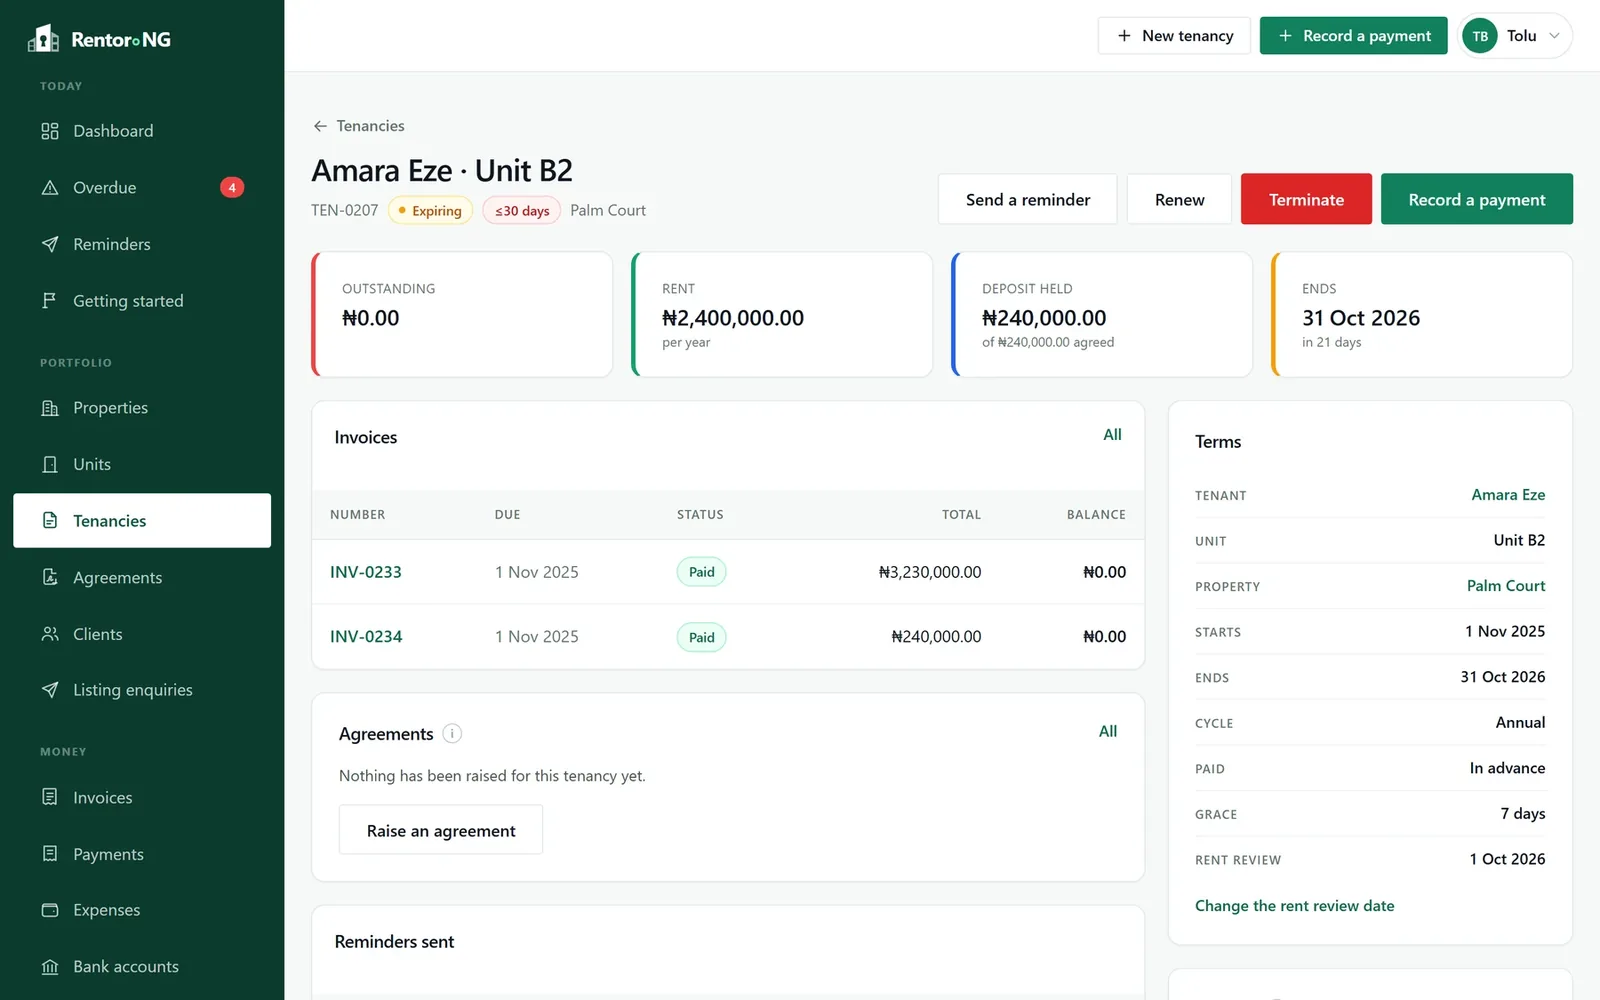The width and height of the screenshot is (1600, 1000).
Task: Open the Agreements sidebar menu item
Action: coord(142,577)
